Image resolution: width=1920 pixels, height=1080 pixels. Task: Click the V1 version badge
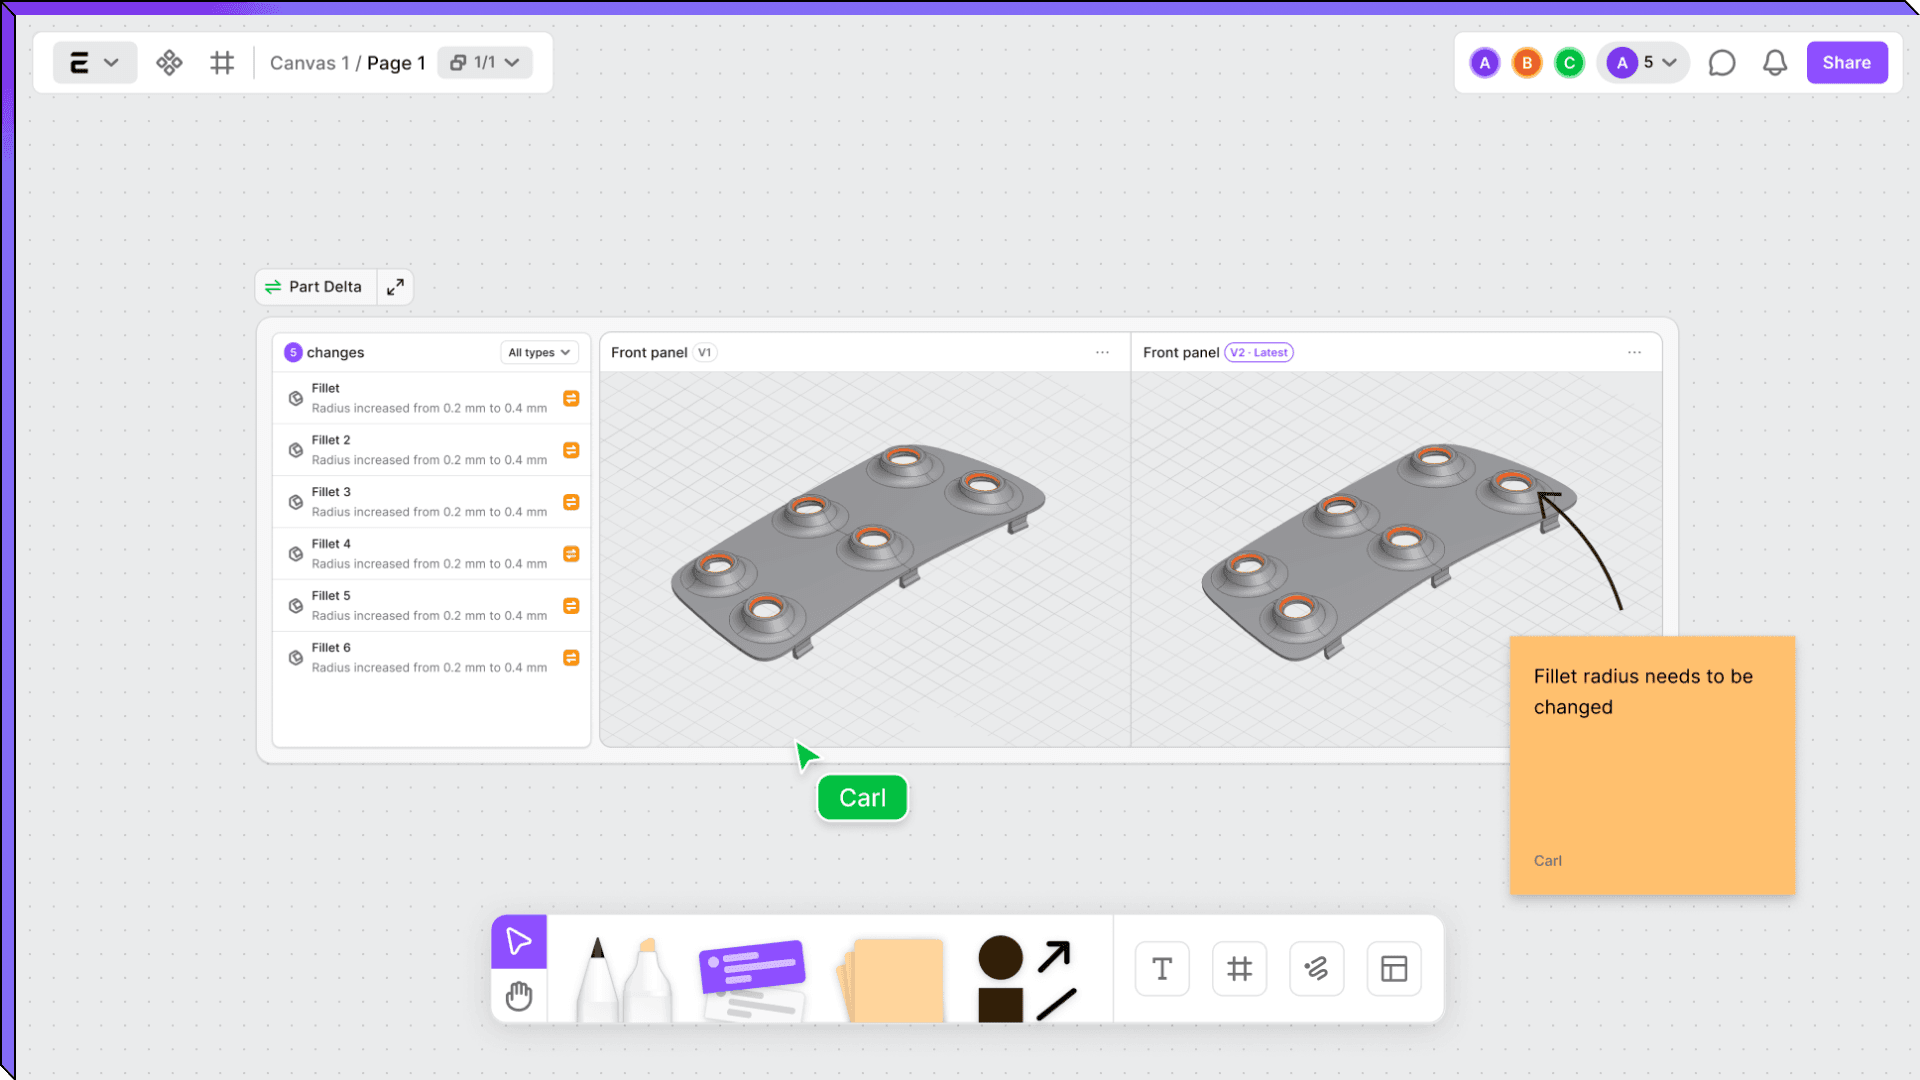[705, 353]
